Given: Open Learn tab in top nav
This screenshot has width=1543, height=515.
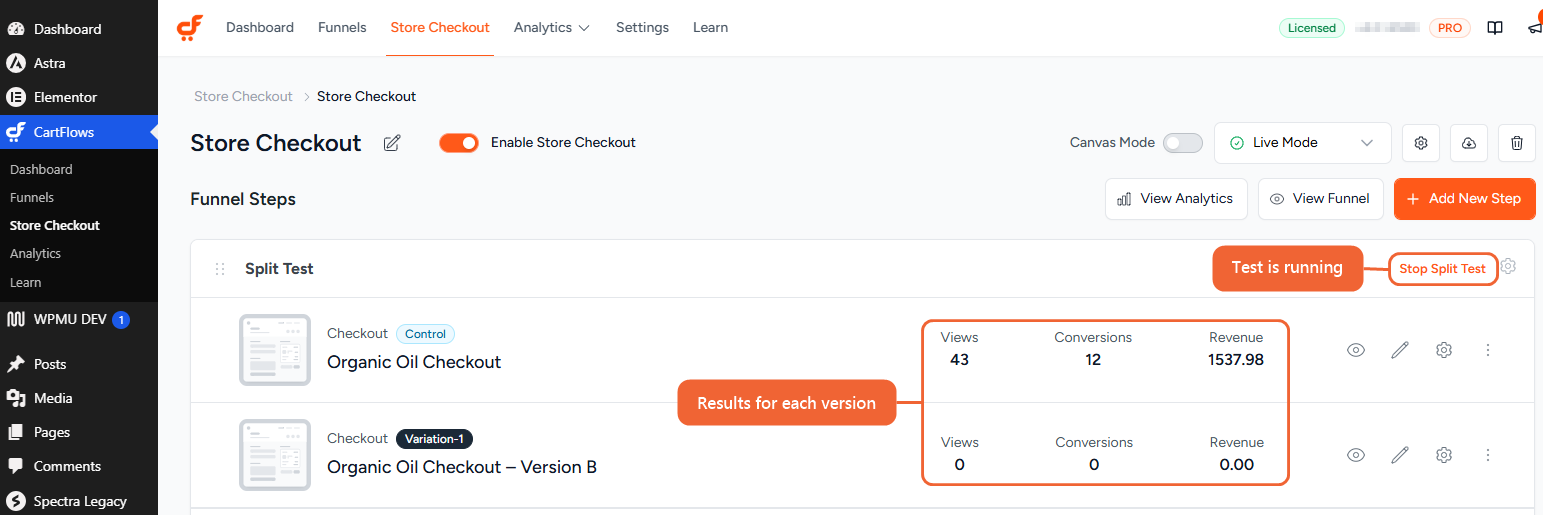Looking at the screenshot, I should (x=710, y=28).
